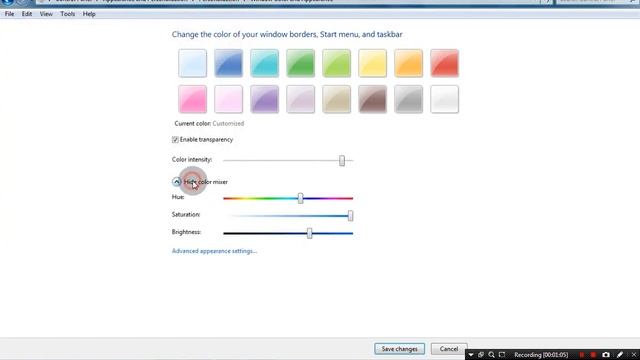Select the Lime yellow-green color swatch

[x=336, y=63]
